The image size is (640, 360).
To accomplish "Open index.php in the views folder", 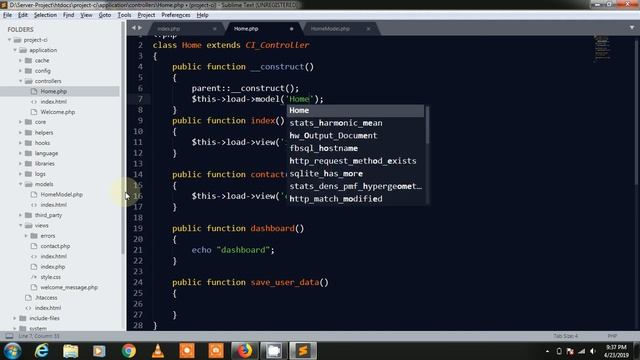I will point(53,267).
